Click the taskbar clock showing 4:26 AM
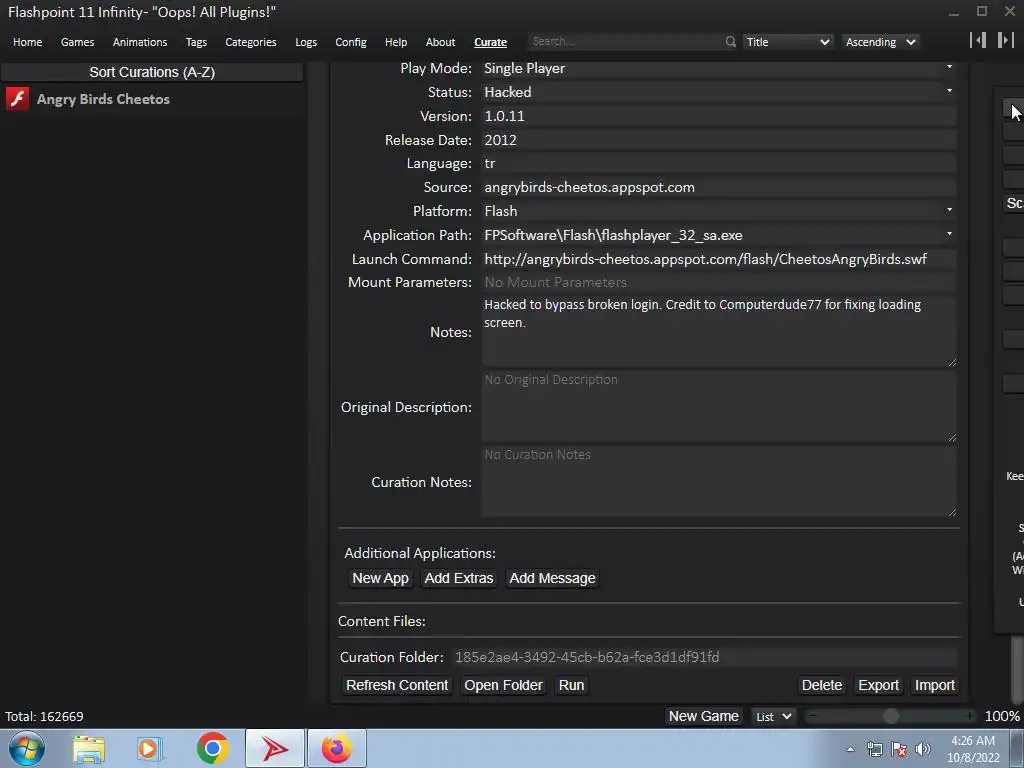The width and height of the screenshot is (1024, 768). click(x=973, y=749)
